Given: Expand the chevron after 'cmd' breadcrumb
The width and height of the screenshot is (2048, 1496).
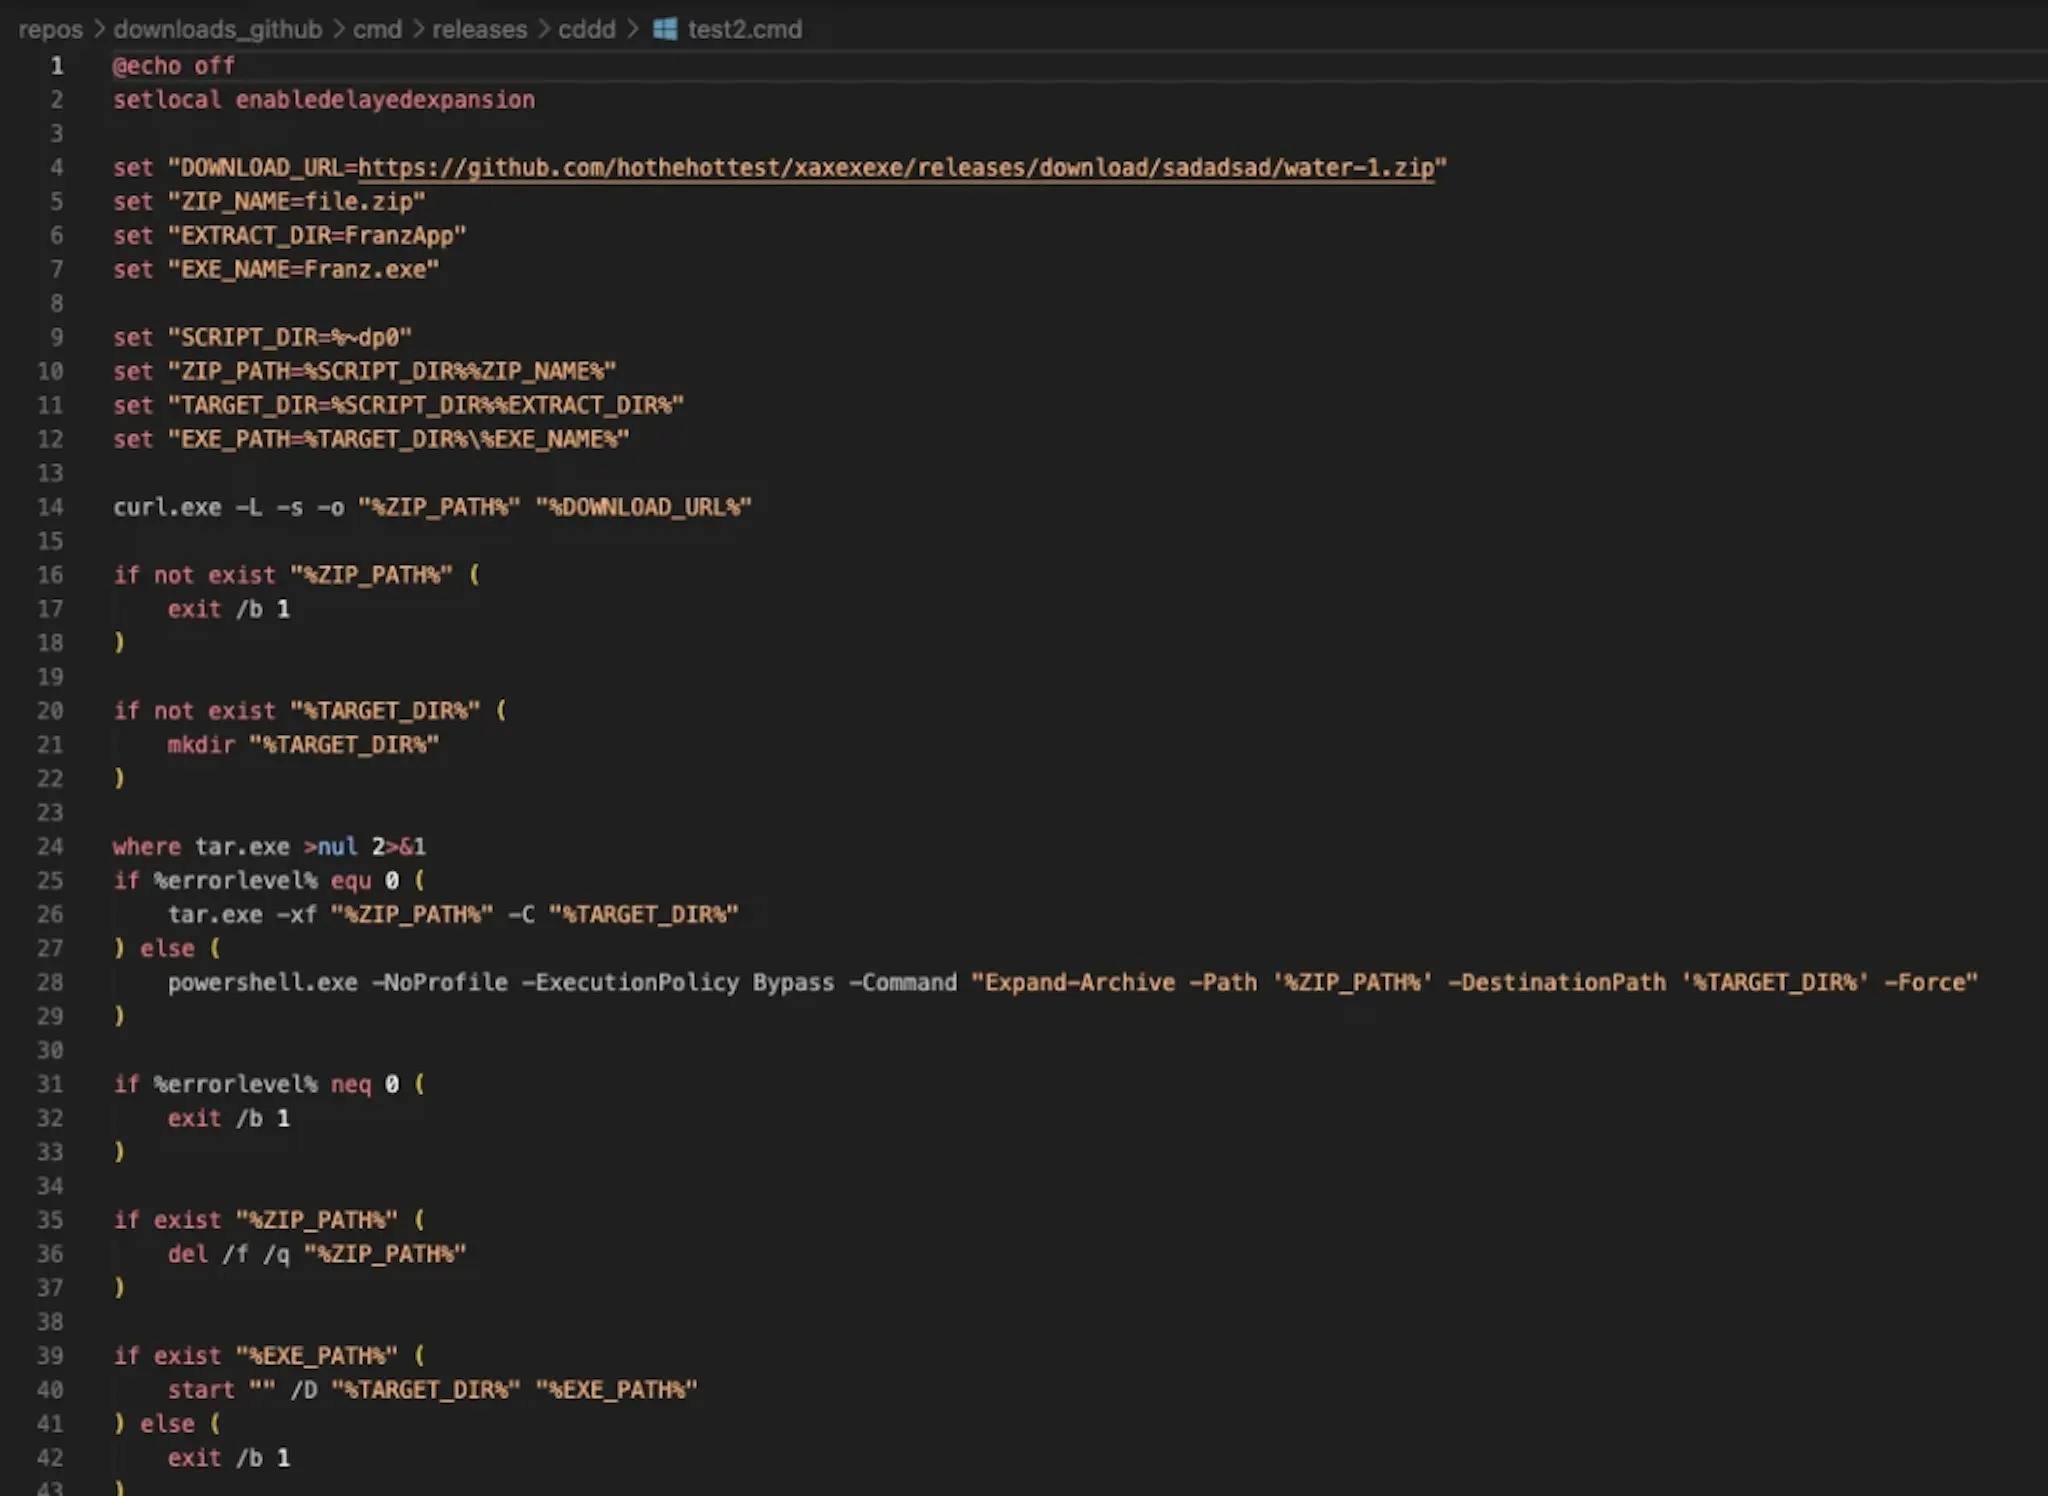Looking at the screenshot, I should tap(417, 29).
